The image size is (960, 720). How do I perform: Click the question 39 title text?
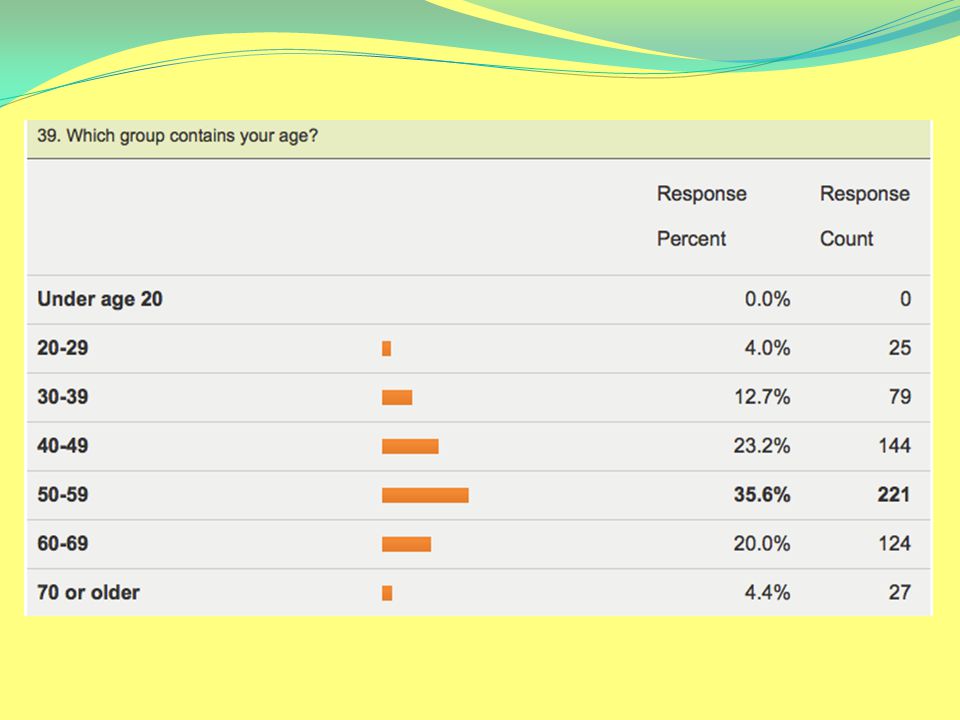click(178, 136)
